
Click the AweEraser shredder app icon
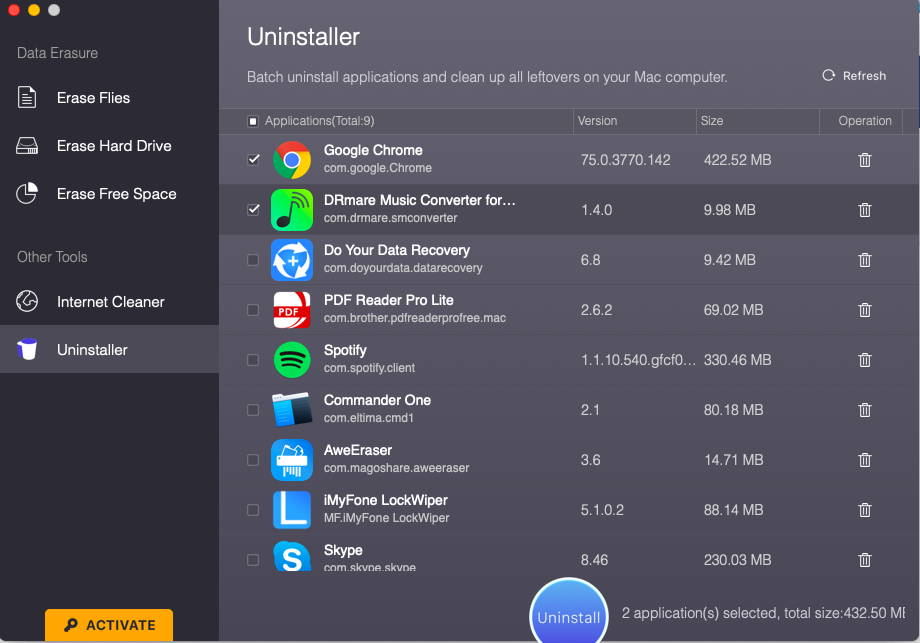[x=292, y=459]
